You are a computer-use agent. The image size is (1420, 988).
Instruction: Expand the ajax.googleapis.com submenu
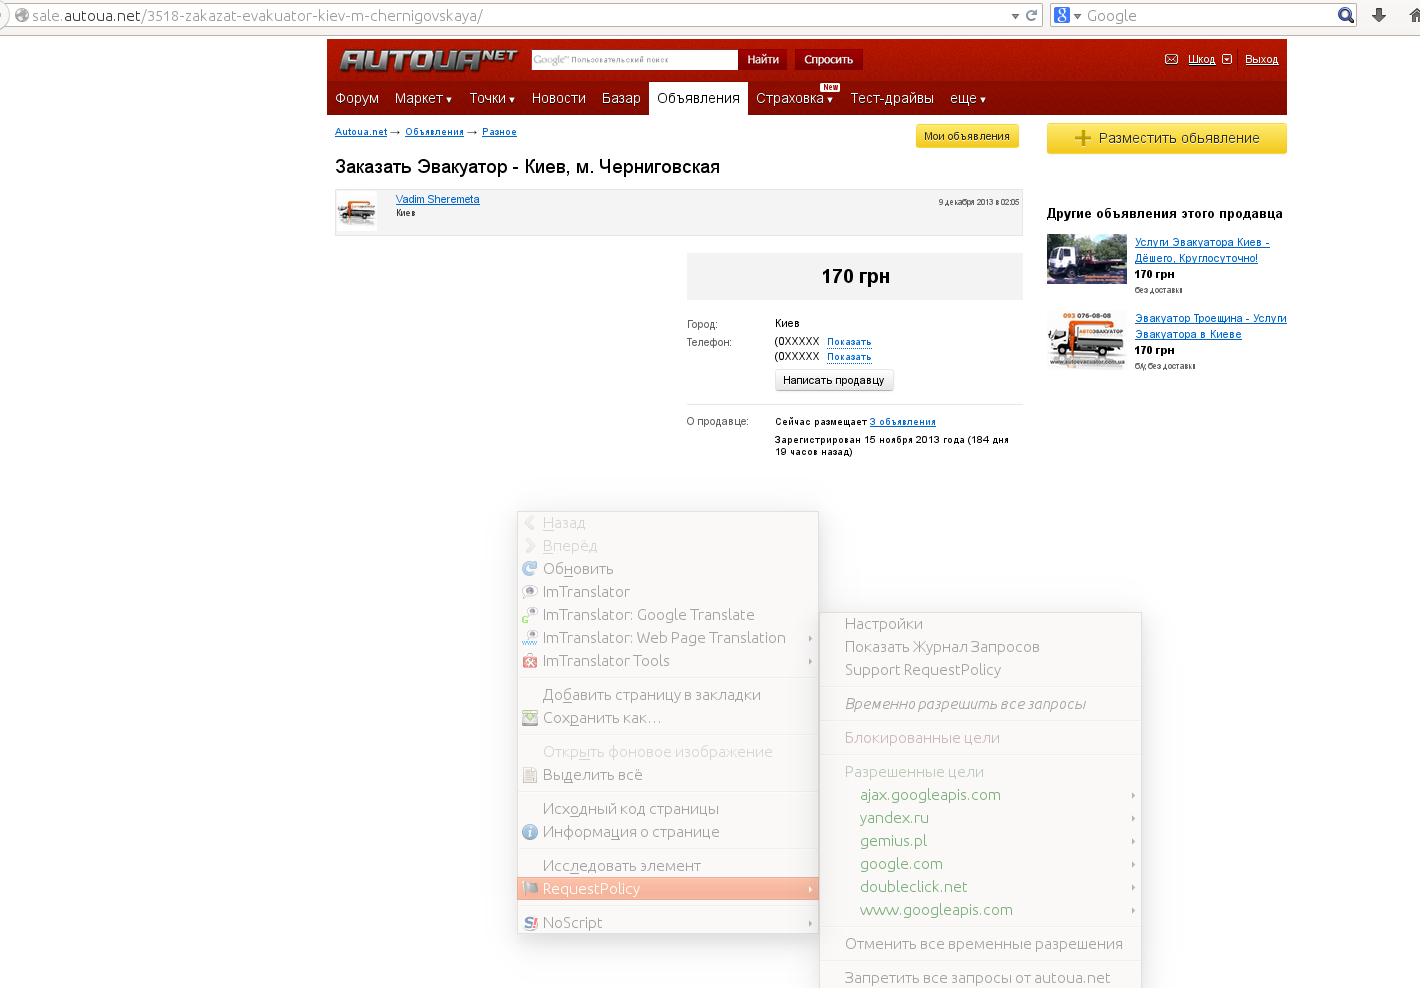[1132, 795]
